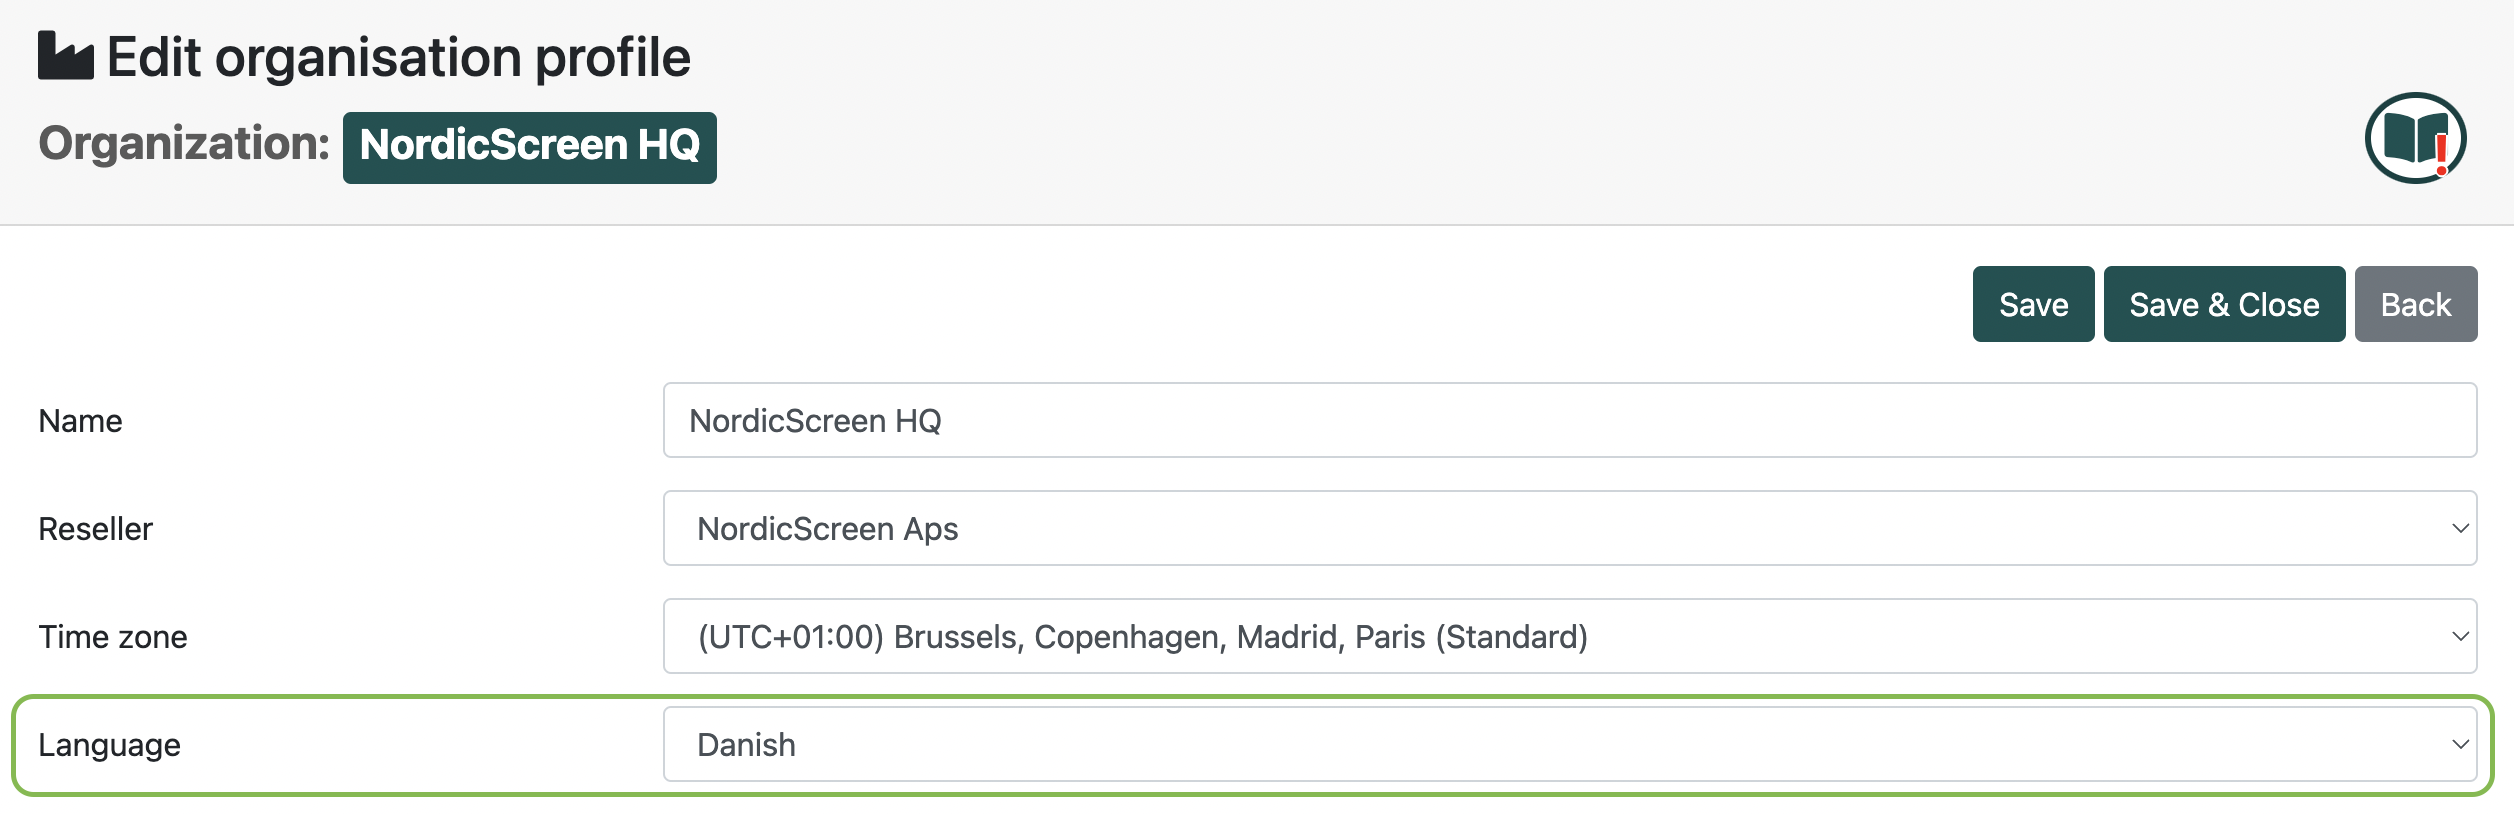Select the NordicScreen HQ organization badge

pos(529,147)
